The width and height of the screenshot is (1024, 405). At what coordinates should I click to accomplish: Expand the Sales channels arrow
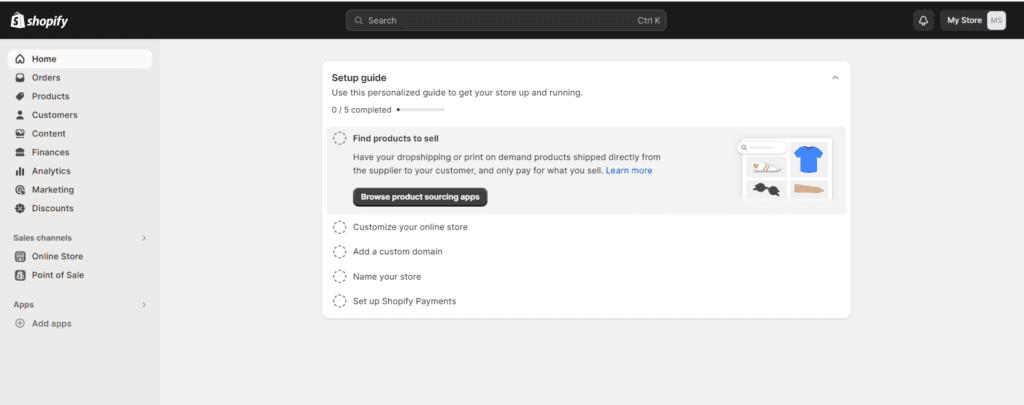click(x=144, y=238)
